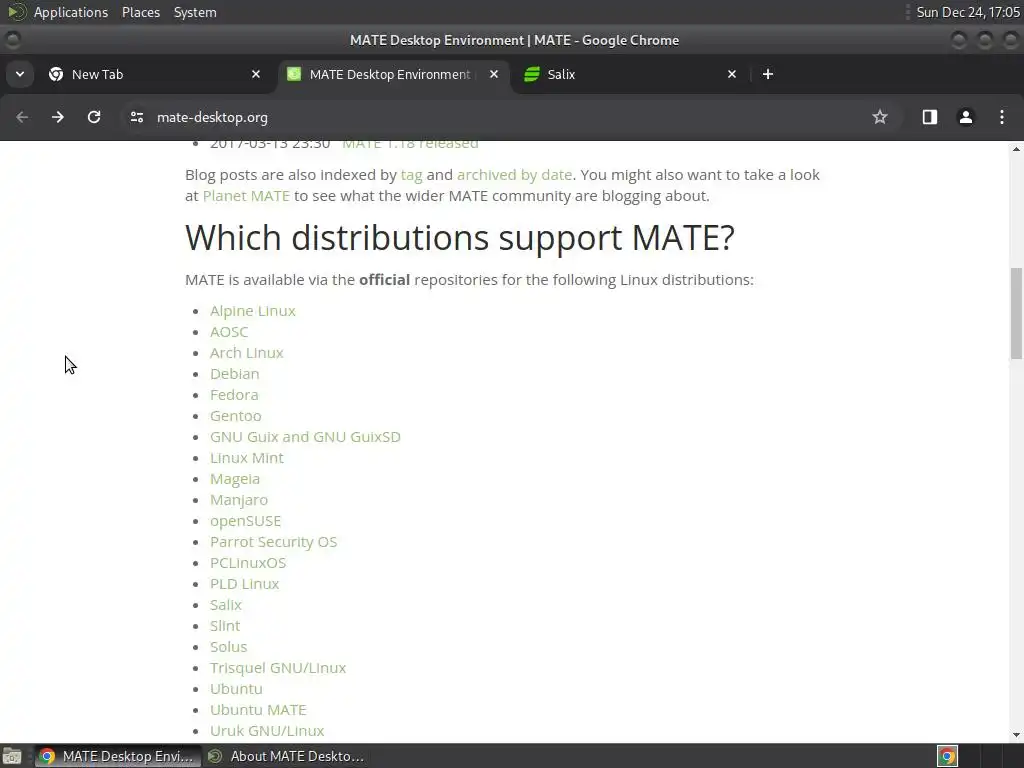Open the Parrot Security OS link
Screen dimensions: 1024x768
[274, 542]
